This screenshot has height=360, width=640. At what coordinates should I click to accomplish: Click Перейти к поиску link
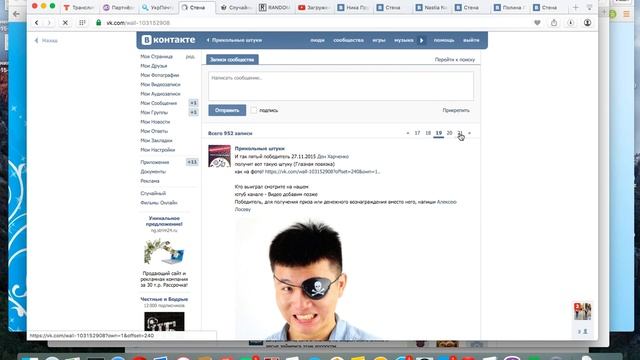pyautogui.click(x=455, y=60)
